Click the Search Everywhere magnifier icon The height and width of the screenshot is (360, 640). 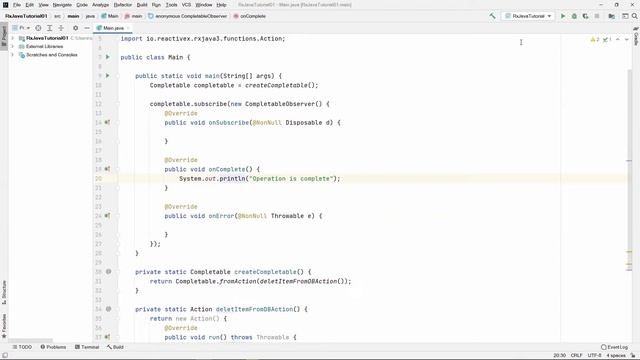click(x=635, y=16)
